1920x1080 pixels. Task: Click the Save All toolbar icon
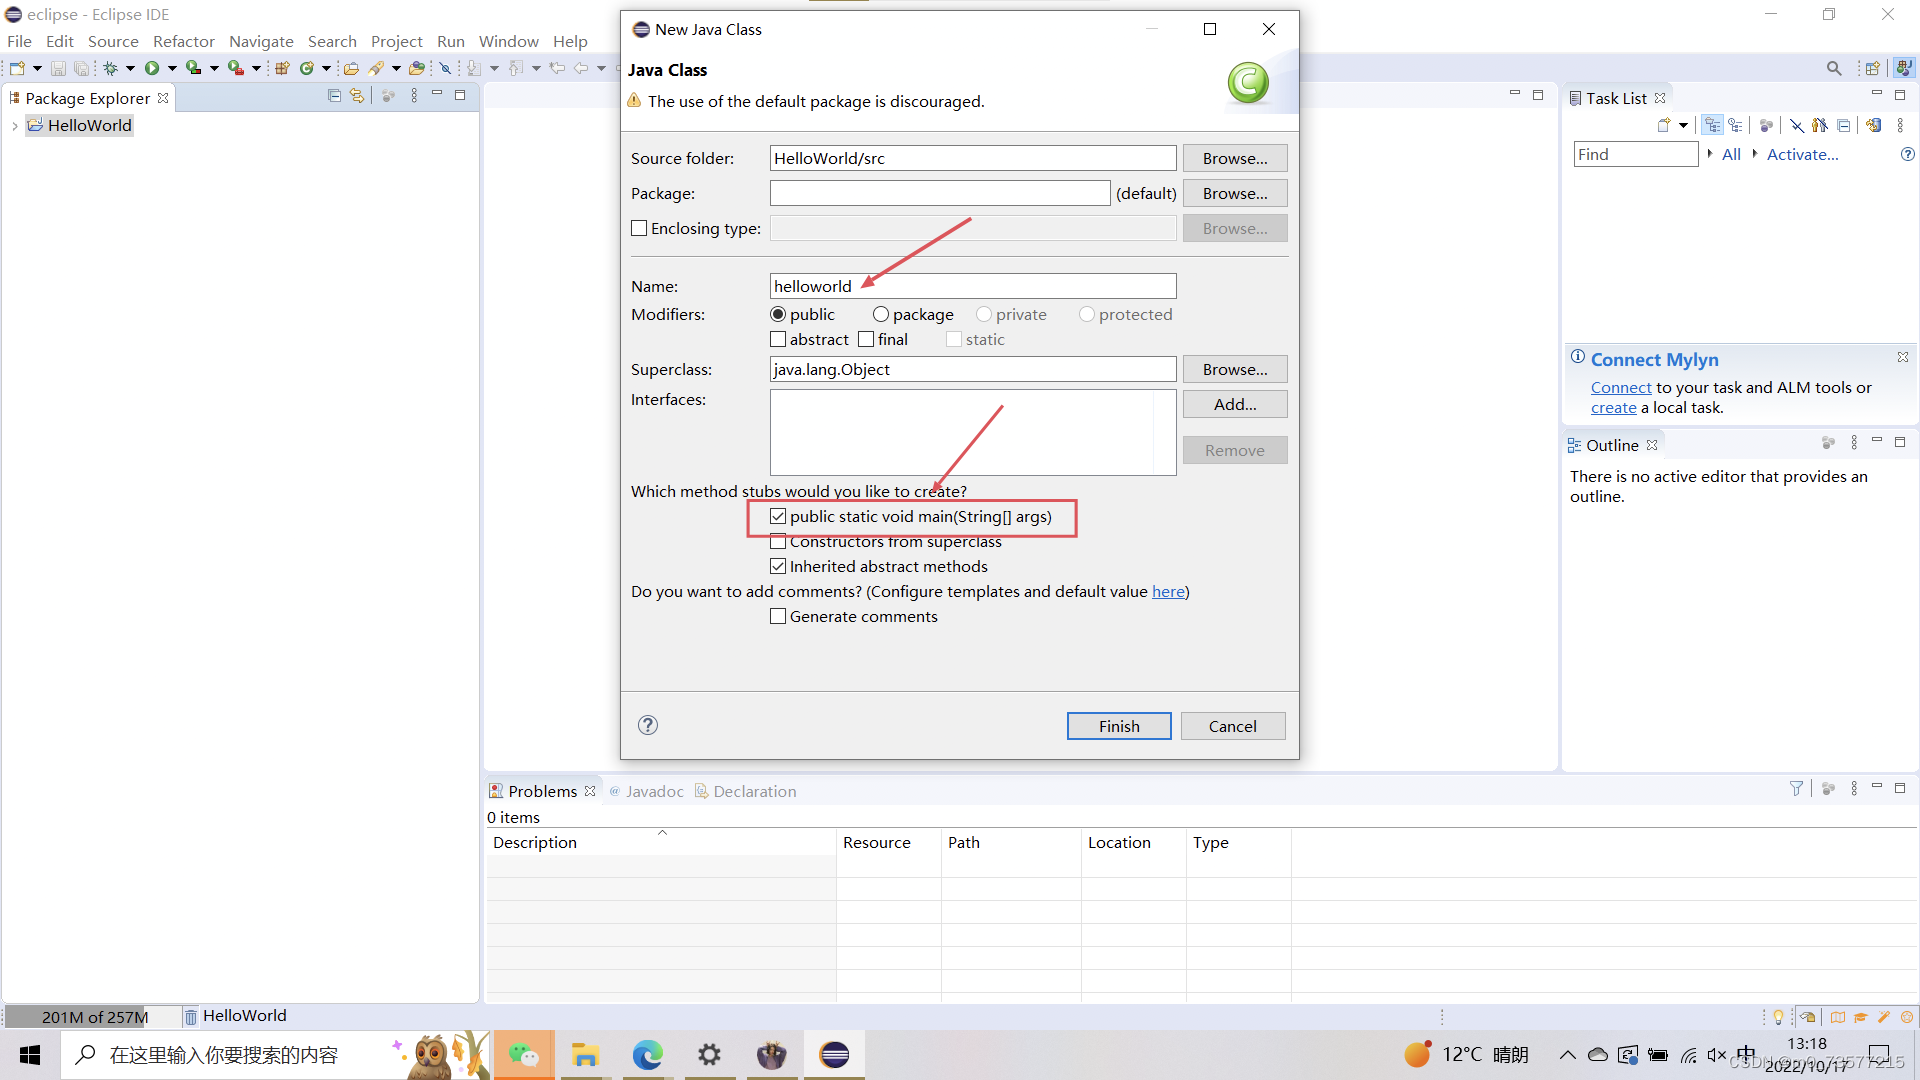[81, 68]
